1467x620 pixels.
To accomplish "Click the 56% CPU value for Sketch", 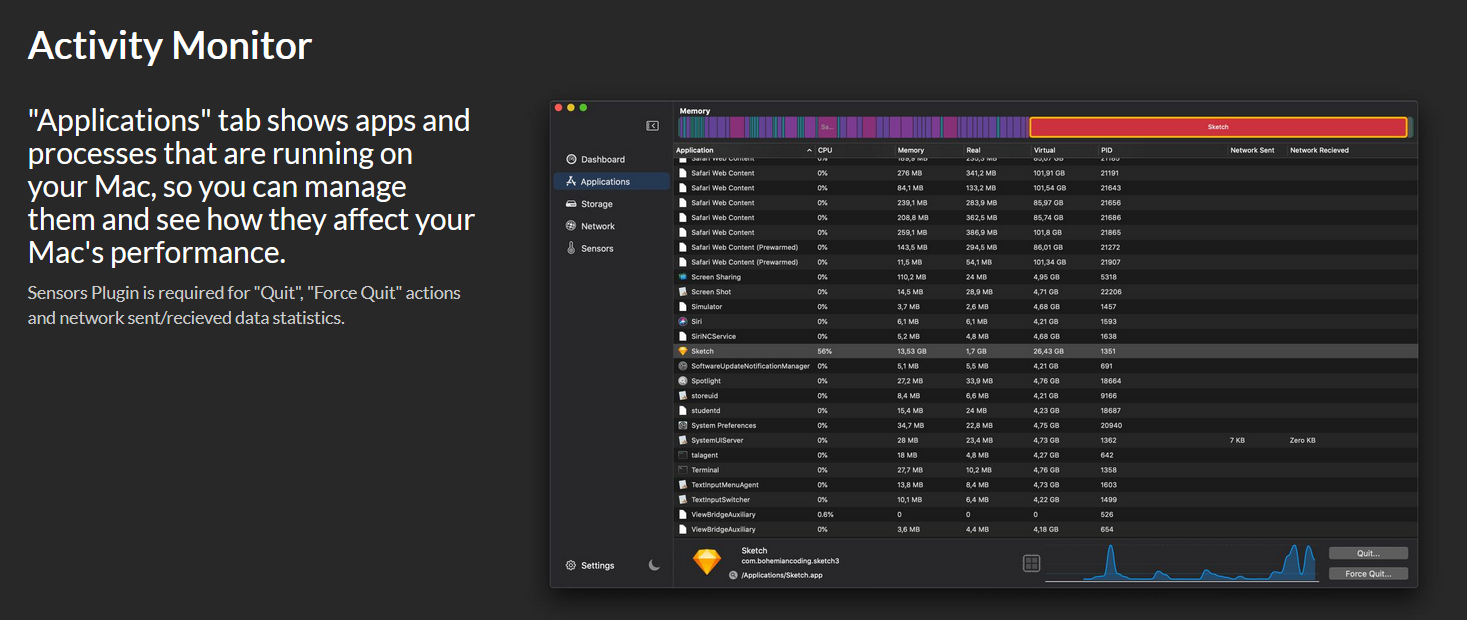I will click(x=825, y=351).
